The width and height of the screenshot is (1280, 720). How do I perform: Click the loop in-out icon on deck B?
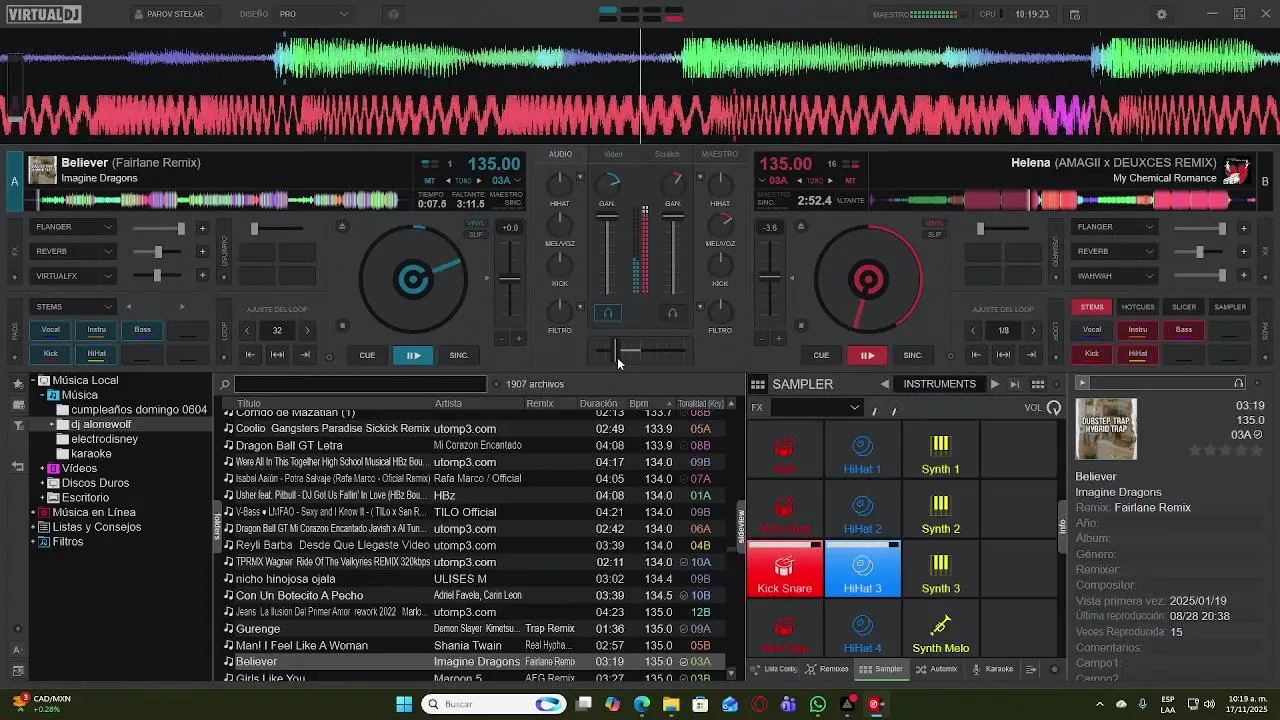tap(1003, 355)
